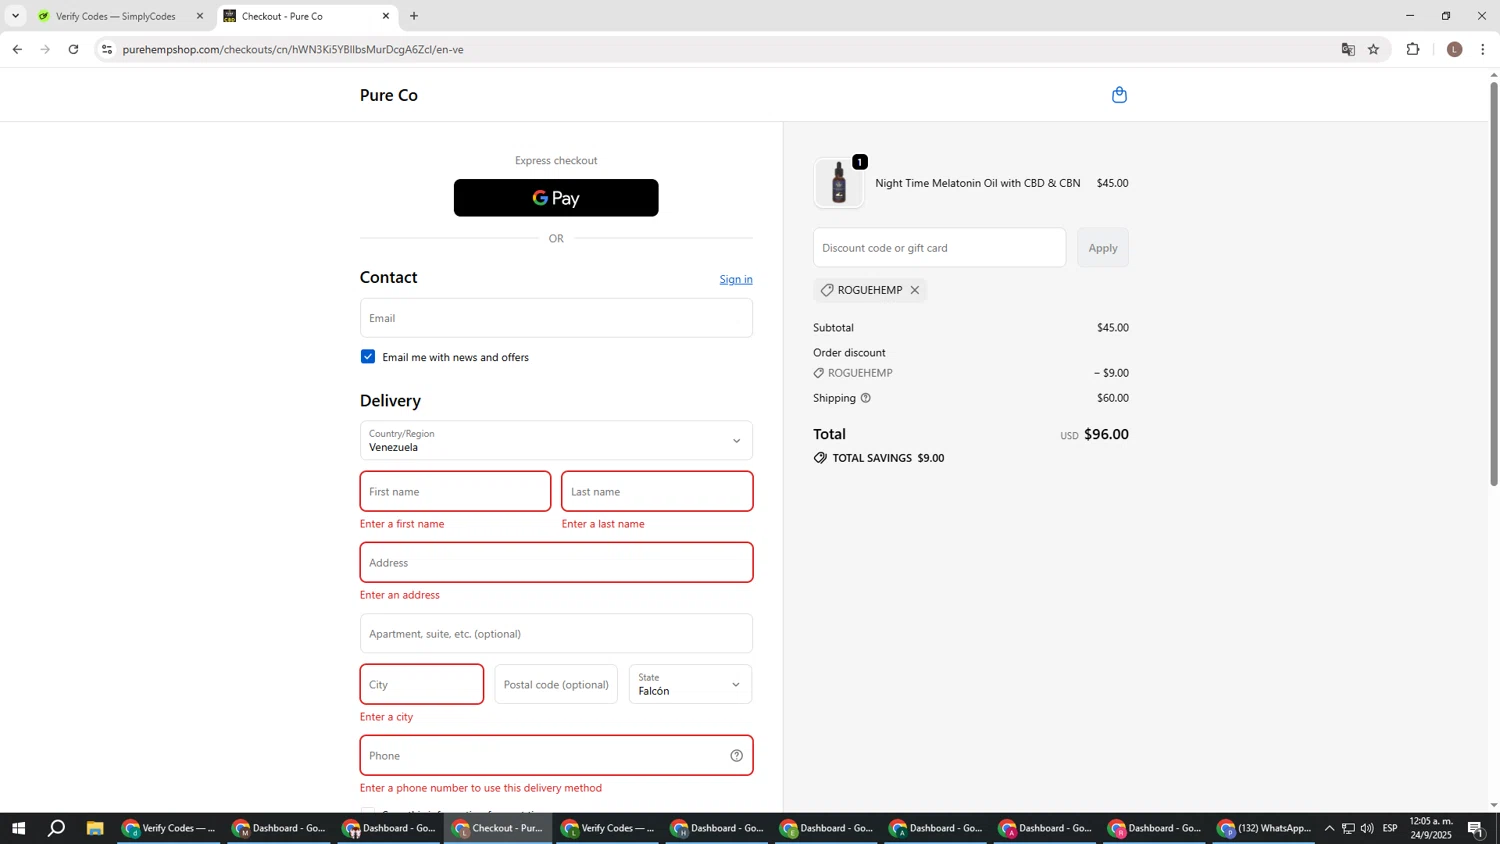The image size is (1500, 844).
Task: Click the Pure Co store title
Action: 389,95
